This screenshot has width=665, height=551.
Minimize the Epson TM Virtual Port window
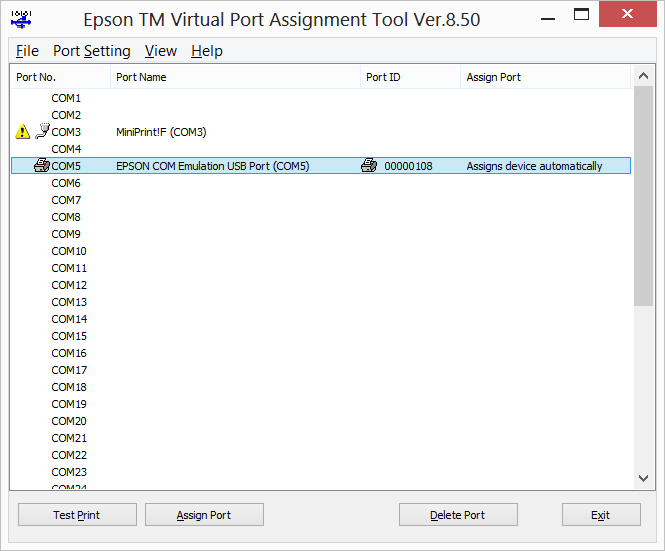click(x=548, y=19)
